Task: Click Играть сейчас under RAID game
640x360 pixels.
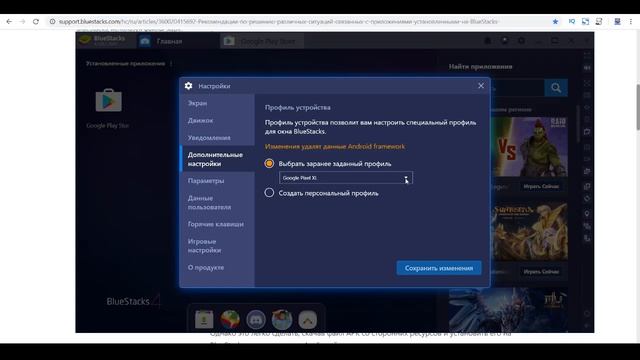Action: 541,187
